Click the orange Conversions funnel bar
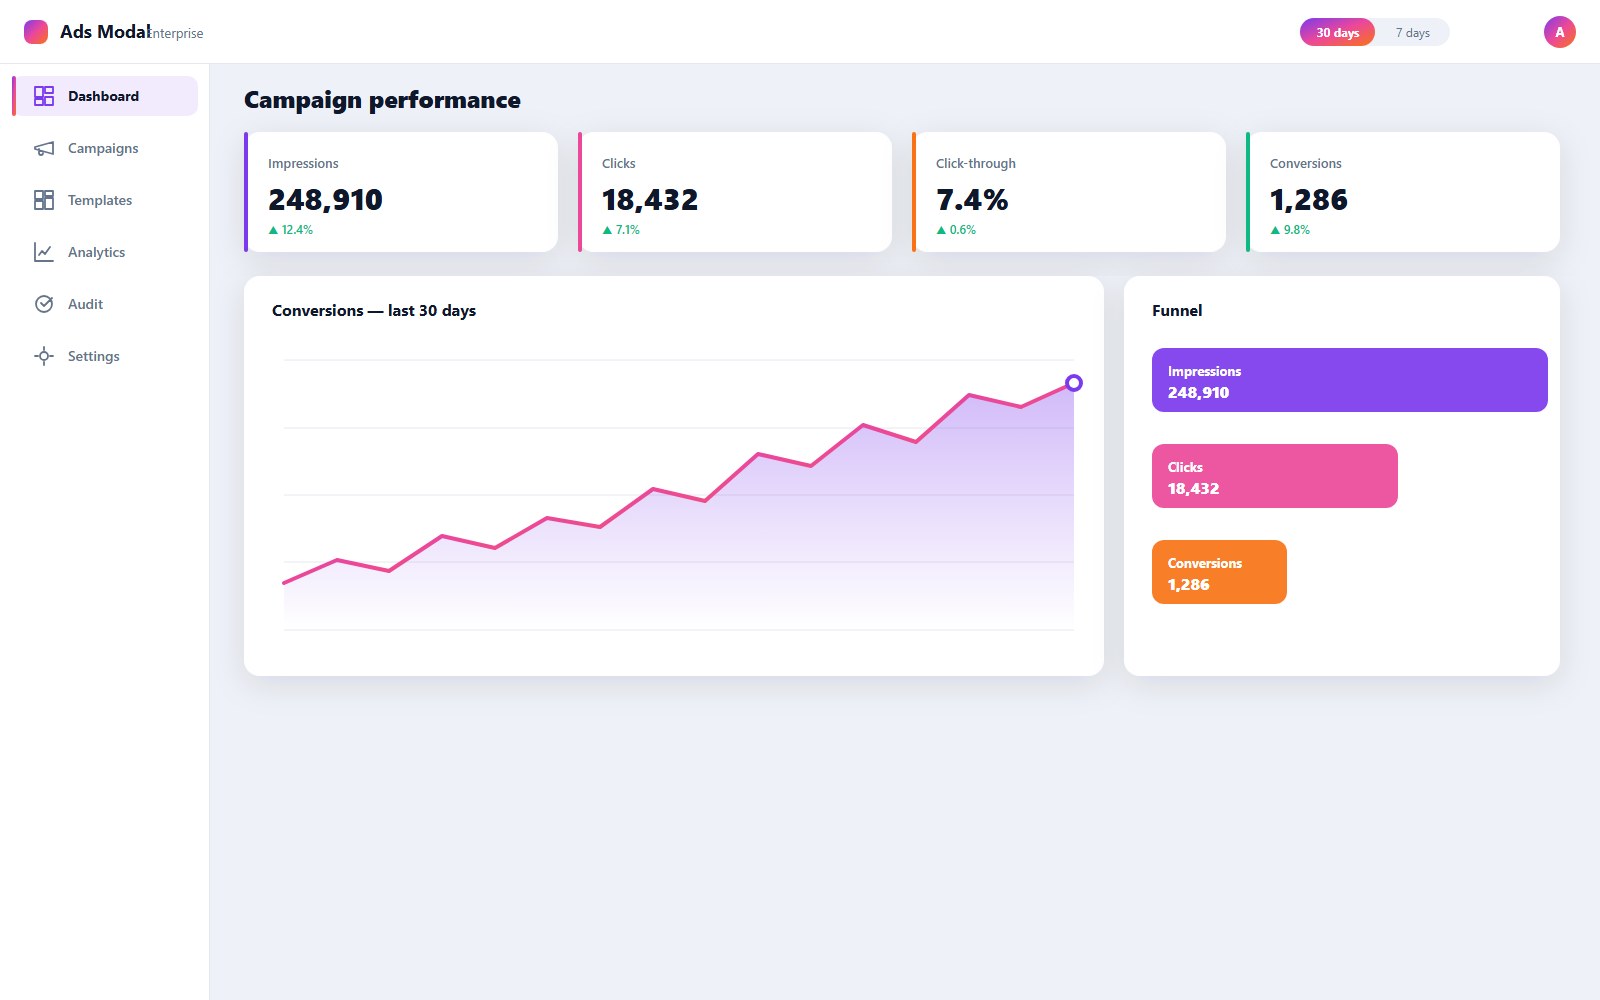1600x1000 pixels. pyautogui.click(x=1219, y=572)
